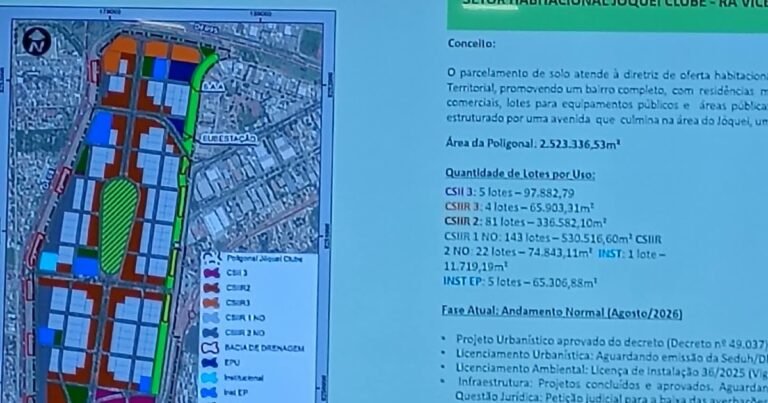Image resolution: width=768 pixels, height=403 pixels.
Task: Select the Poligonal Jóquei Clube legend symbol
Action: pyautogui.click(x=211, y=259)
